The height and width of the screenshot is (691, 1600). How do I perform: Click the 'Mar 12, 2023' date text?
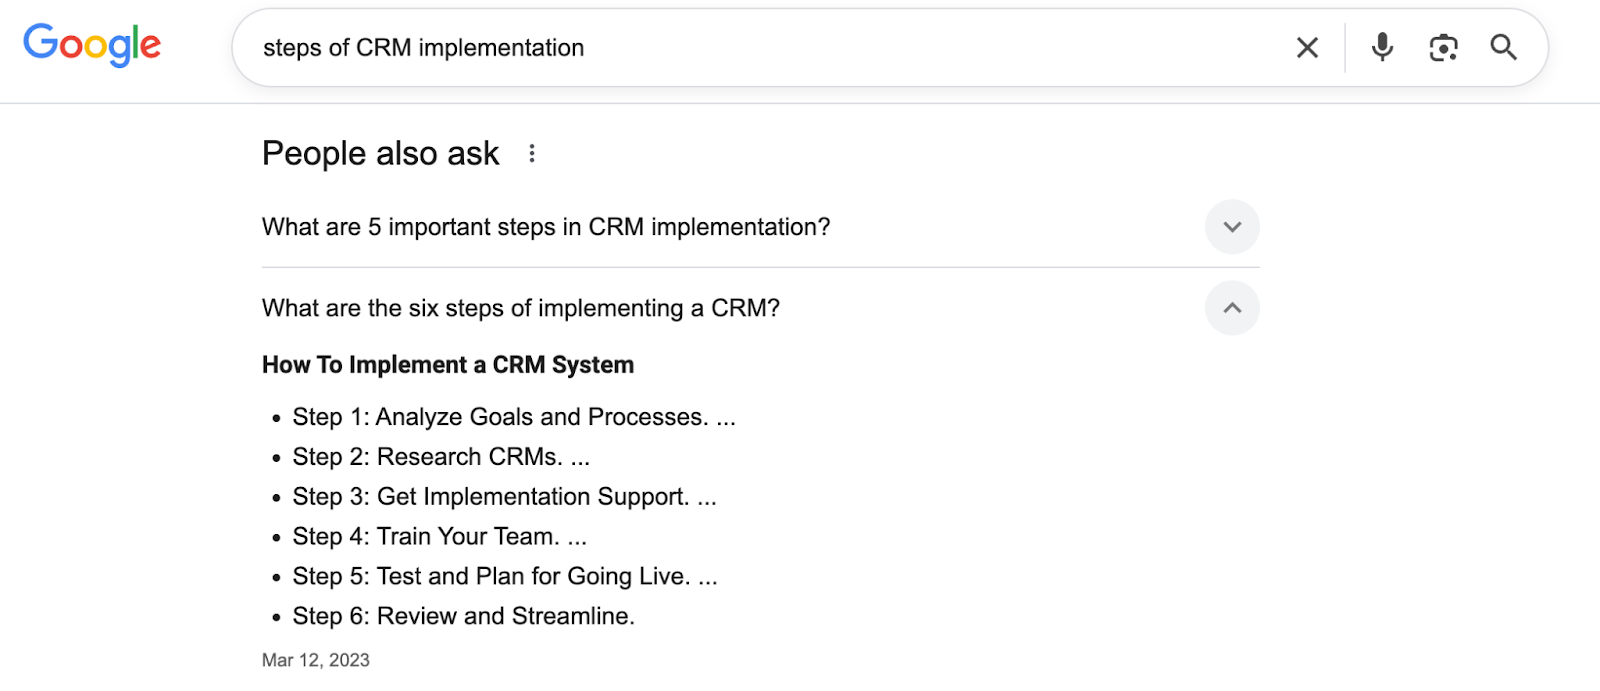click(316, 660)
